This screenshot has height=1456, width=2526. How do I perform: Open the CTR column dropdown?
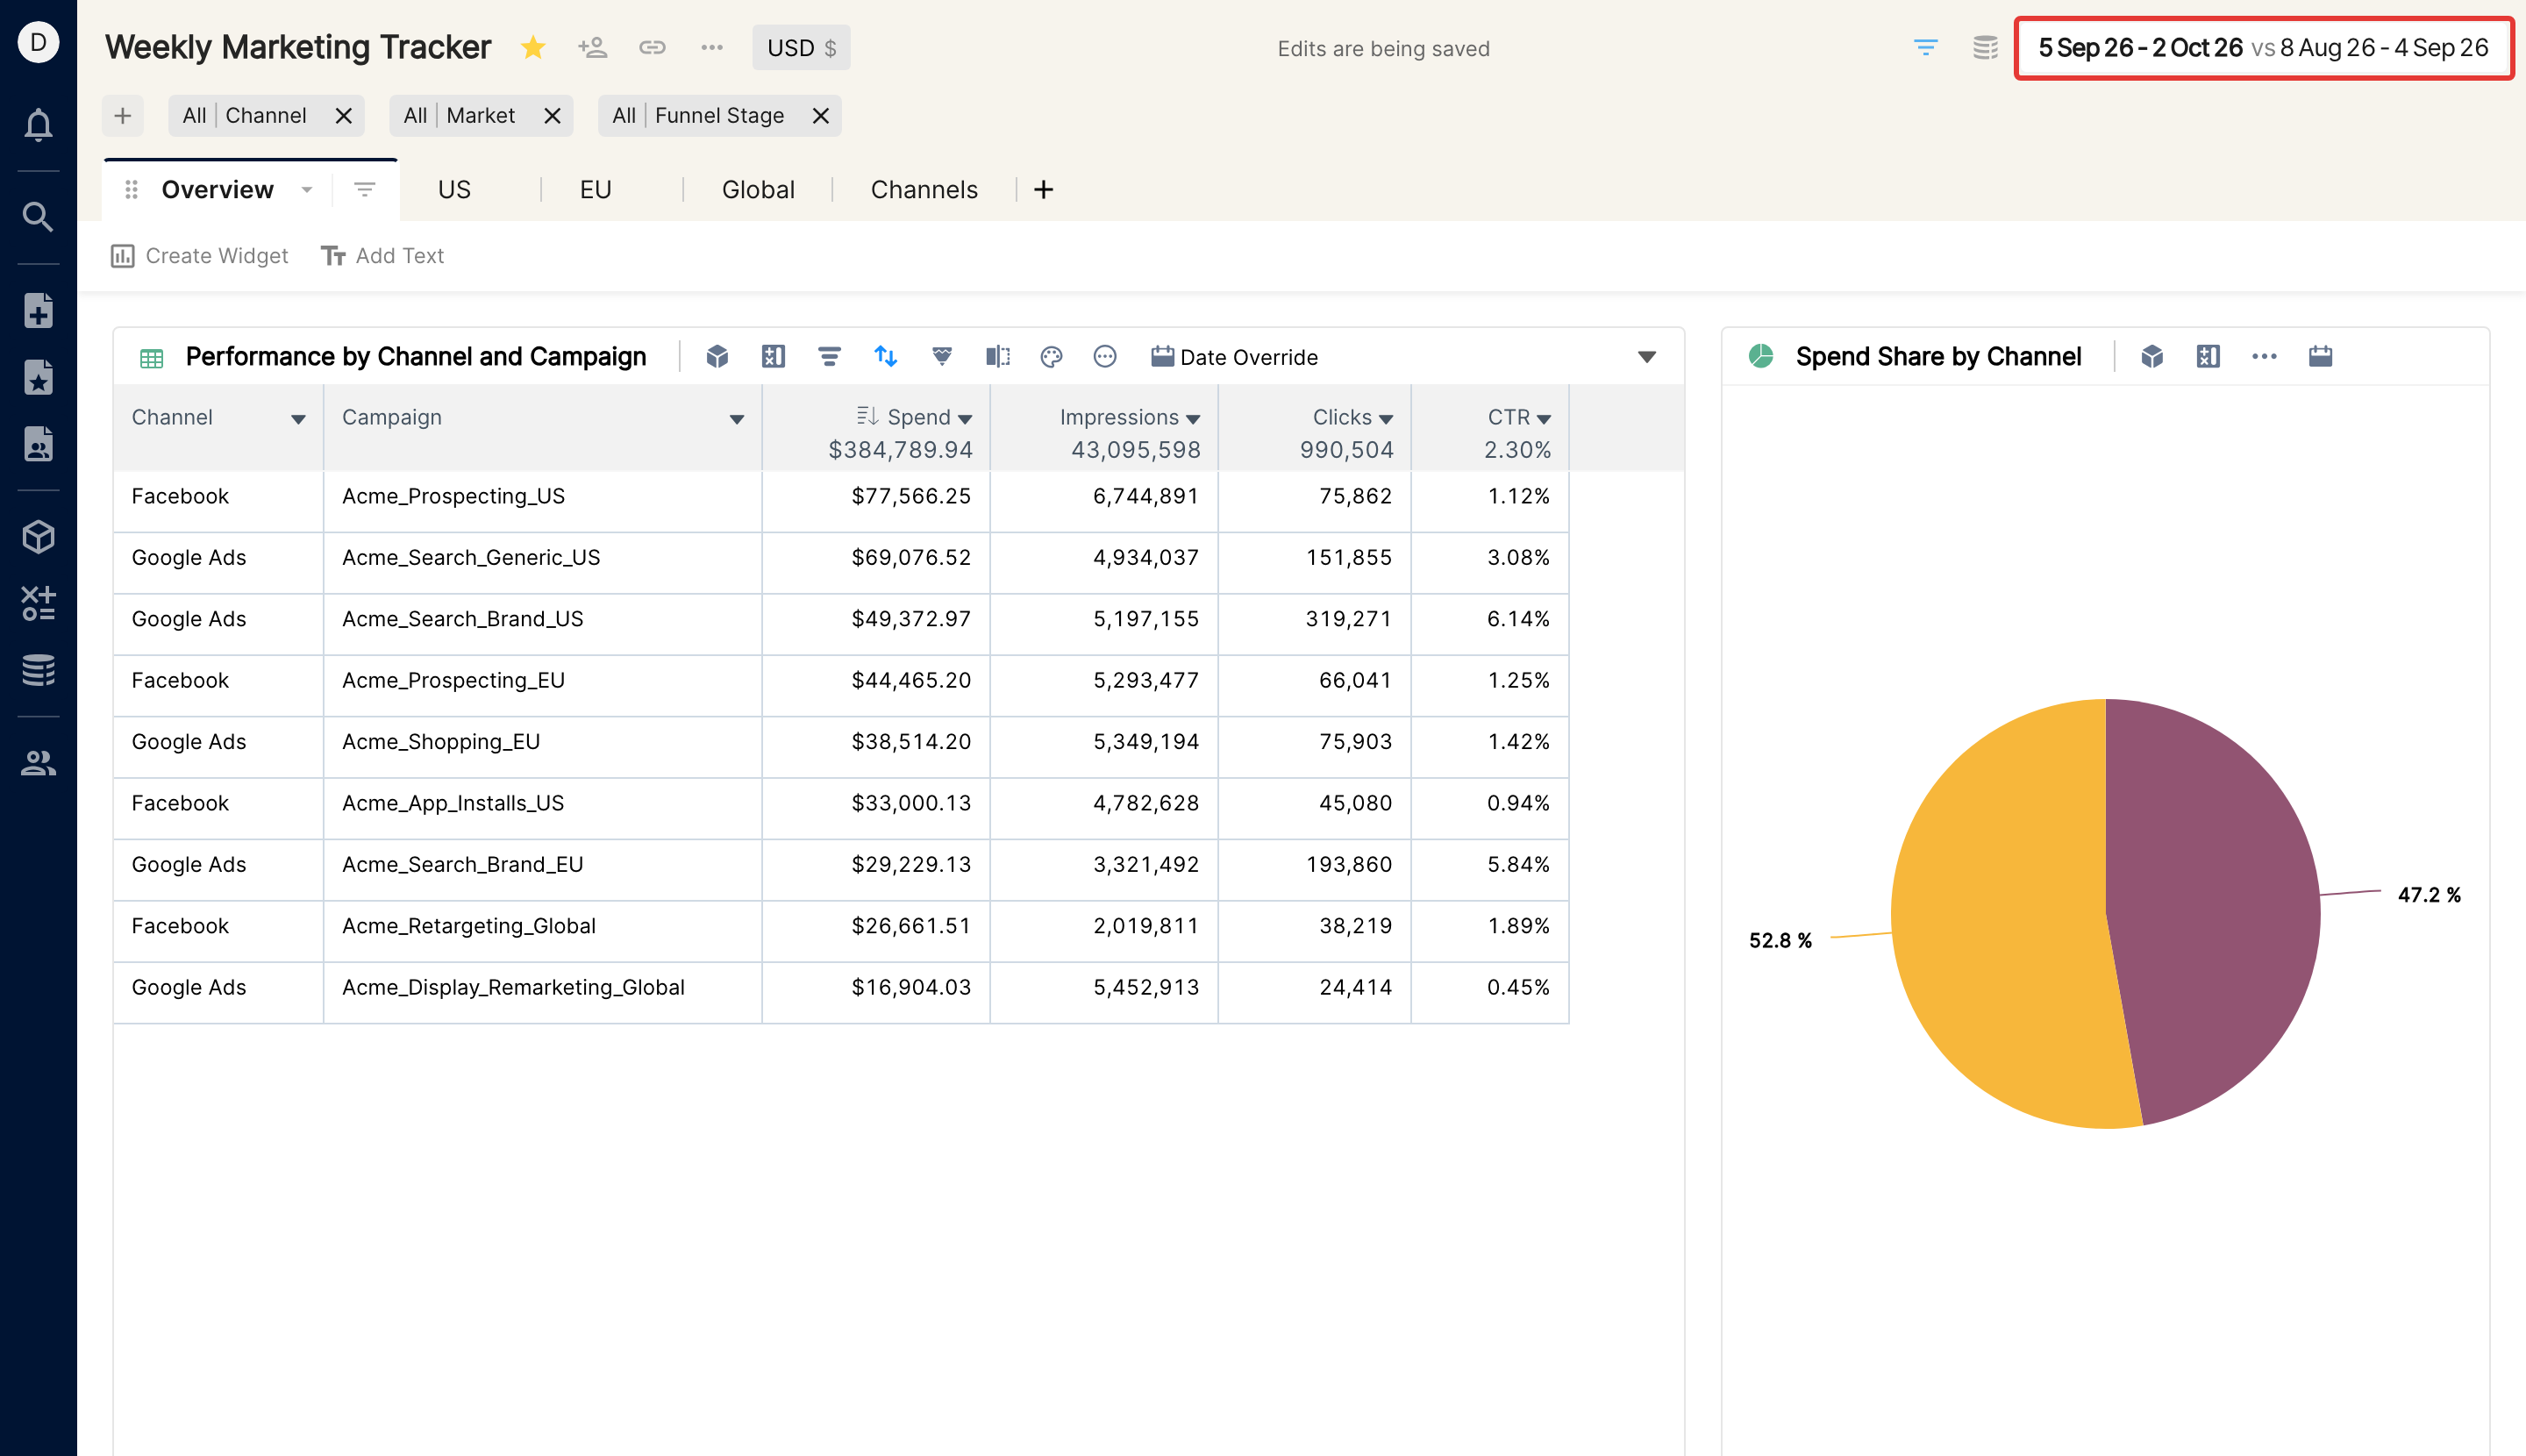[x=1544, y=419]
